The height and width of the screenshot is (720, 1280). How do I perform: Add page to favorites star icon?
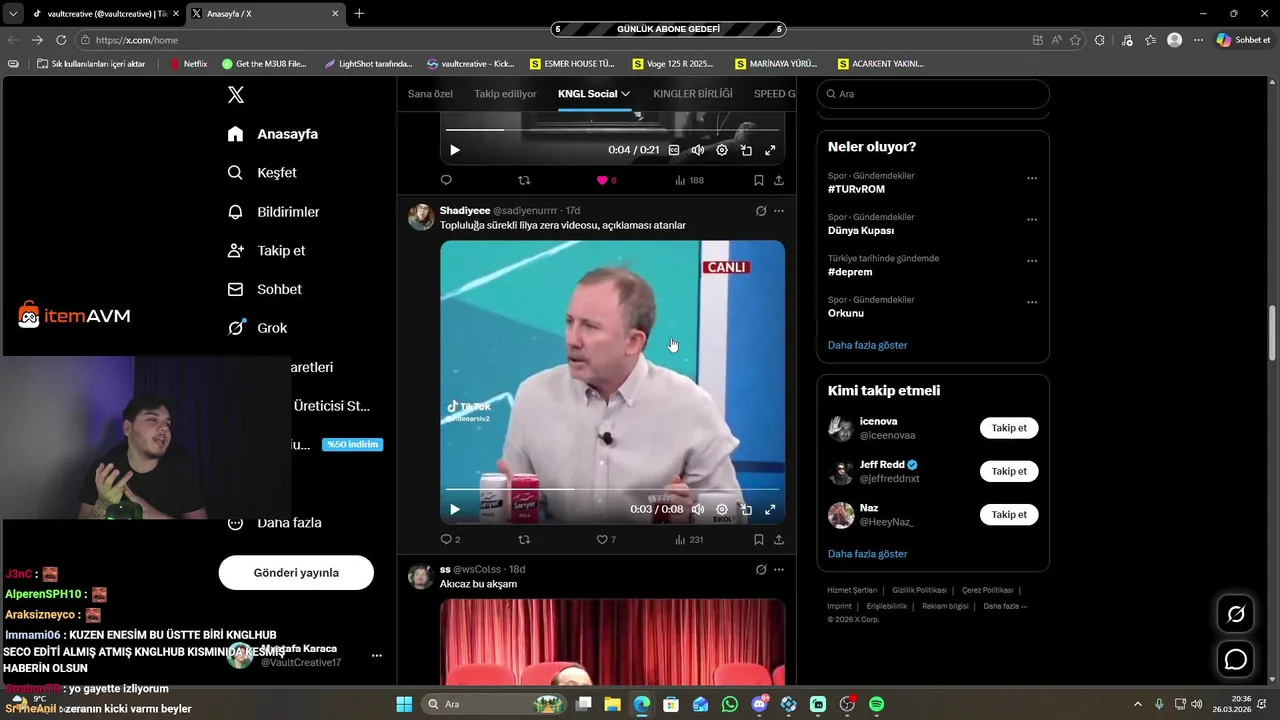(1076, 40)
